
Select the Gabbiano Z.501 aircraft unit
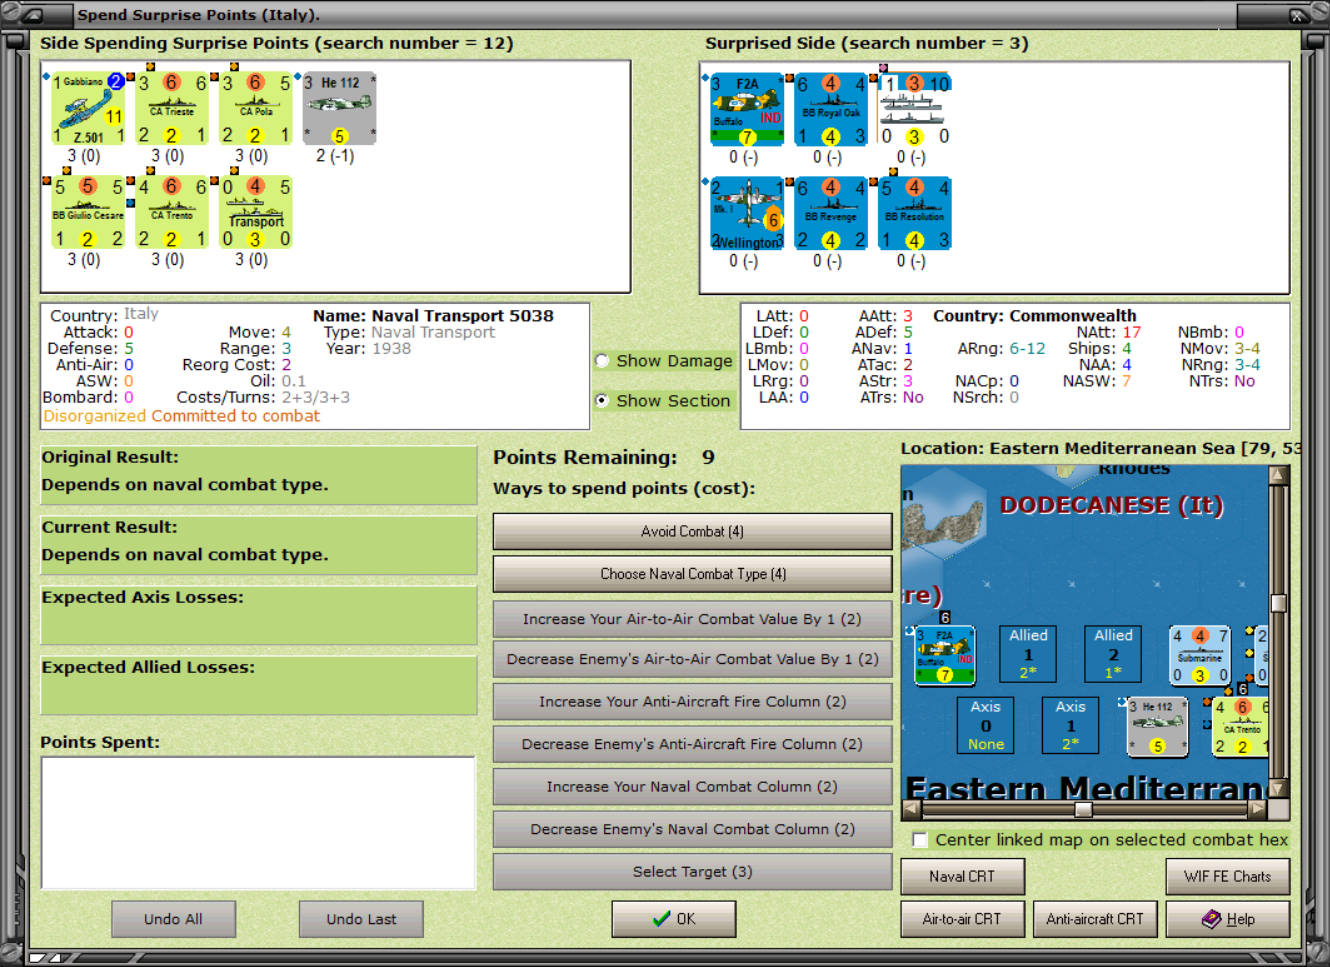[x=88, y=108]
